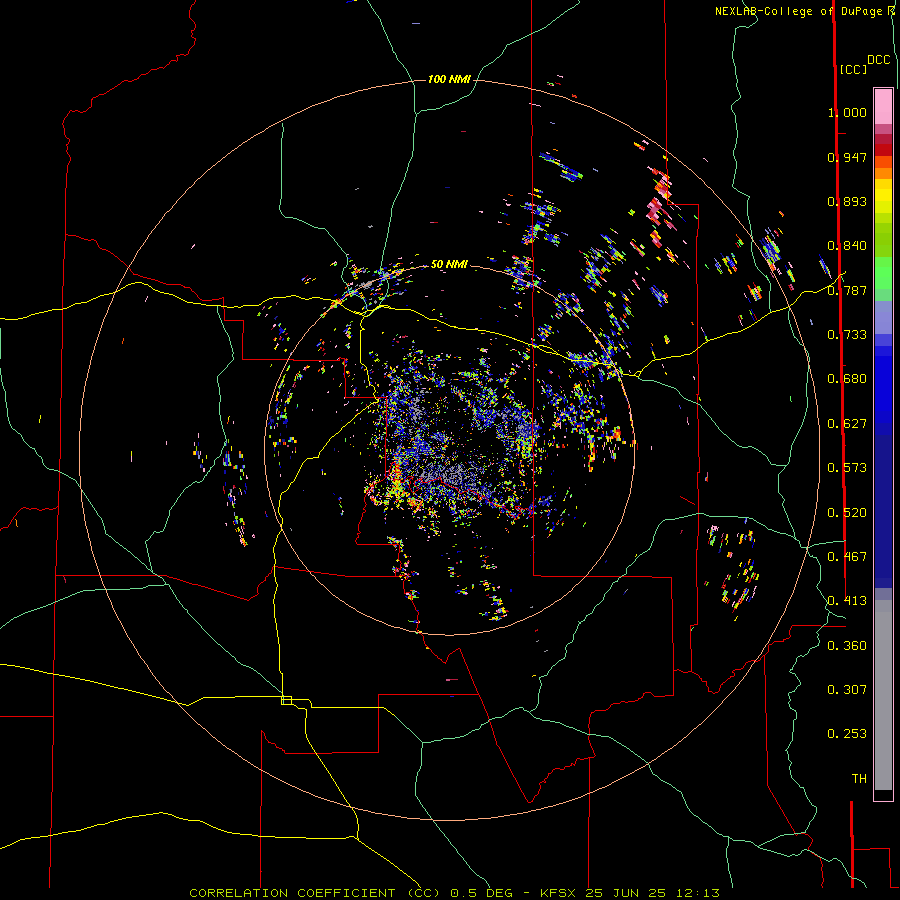Click the 0.307 scale value

click(847, 690)
